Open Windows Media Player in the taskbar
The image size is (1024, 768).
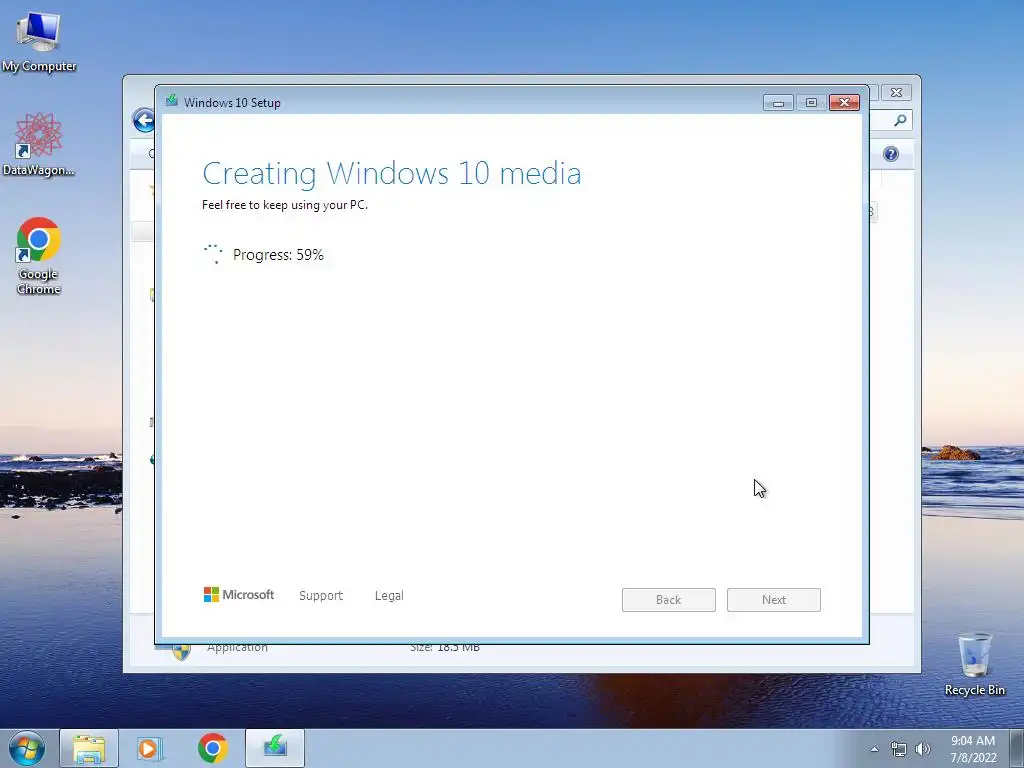(150, 748)
